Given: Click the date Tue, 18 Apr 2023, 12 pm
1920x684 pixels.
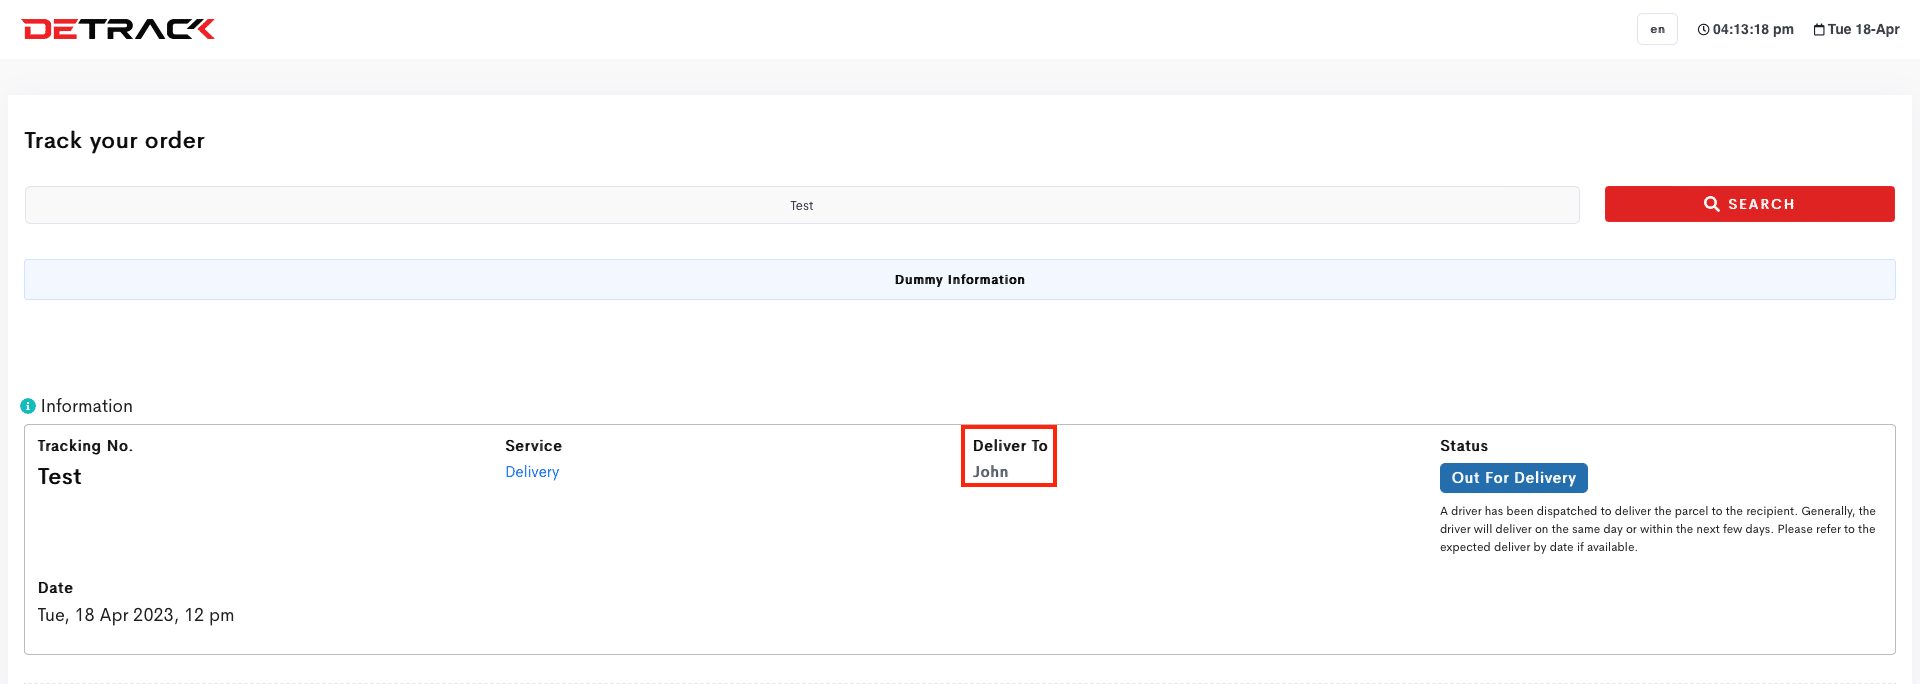Looking at the screenshot, I should [136, 615].
